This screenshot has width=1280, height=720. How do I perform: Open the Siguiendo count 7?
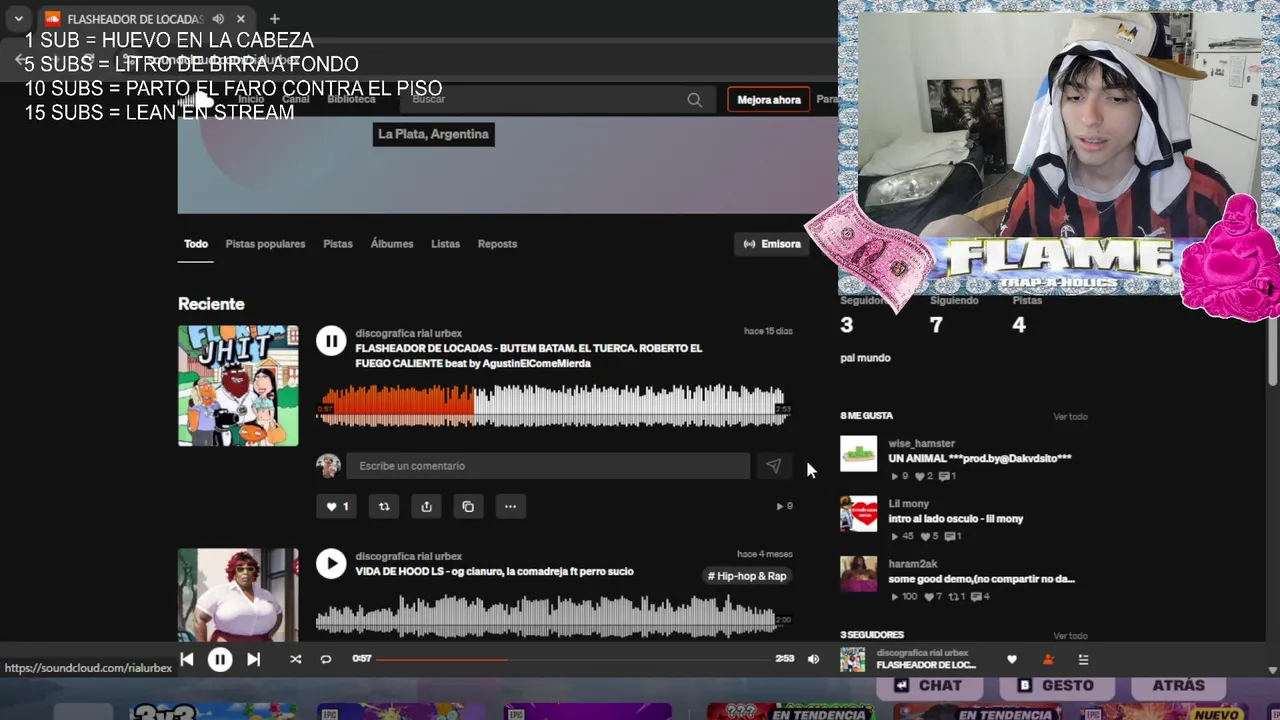point(936,324)
